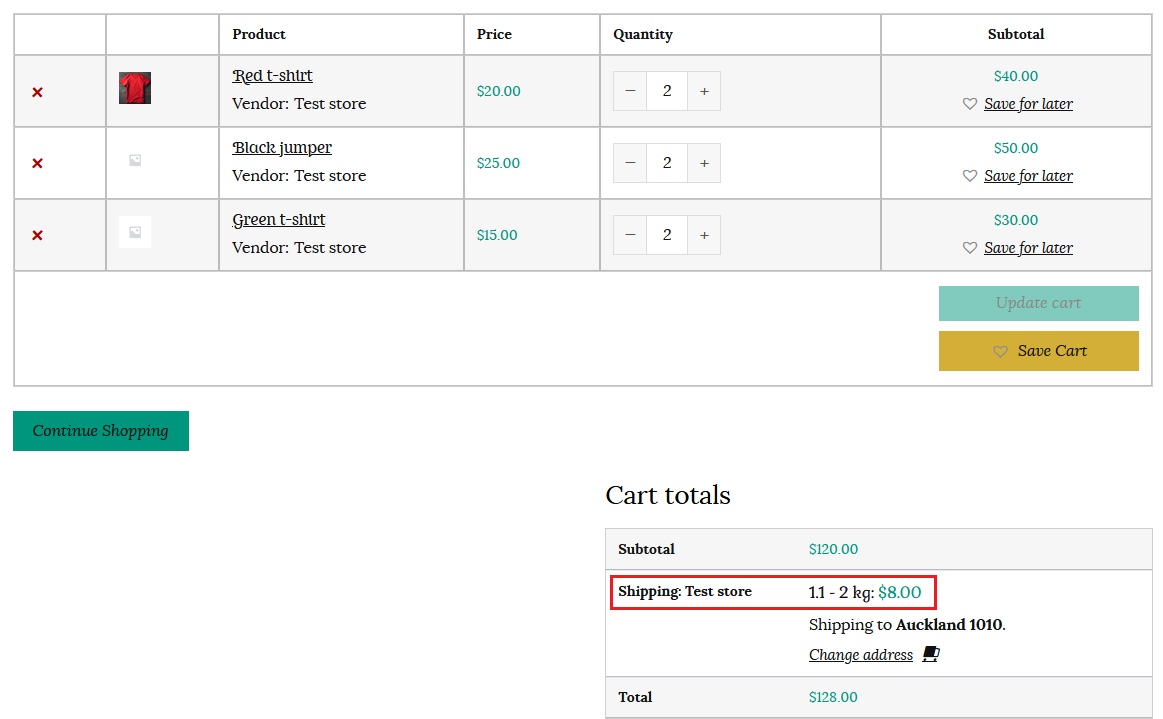This screenshot has height=719, width=1163.
Task: Save Red t-shirt for later link
Action: [x=1028, y=104]
